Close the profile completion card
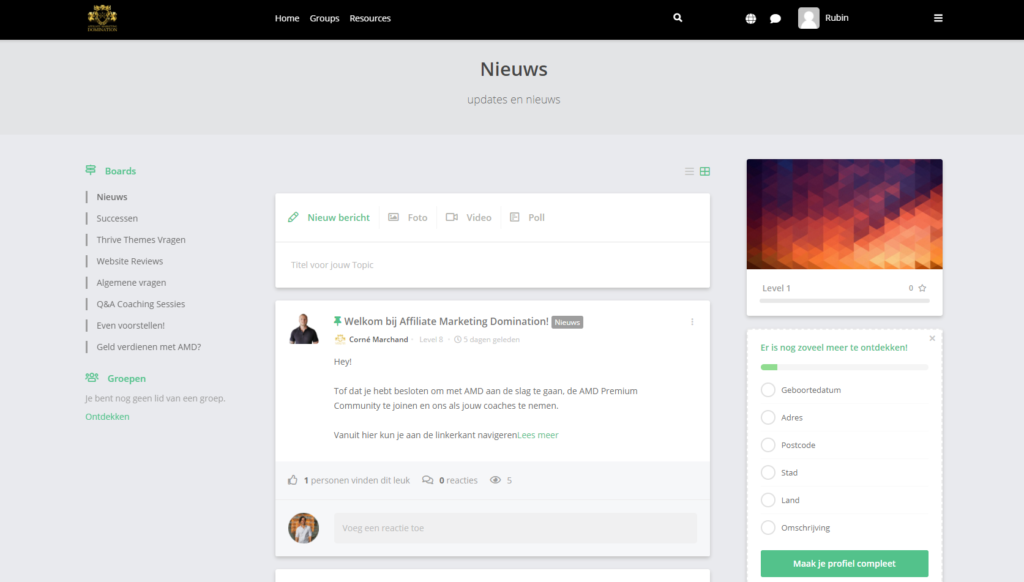Screen dimensions: 1024x582 (932, 338)
